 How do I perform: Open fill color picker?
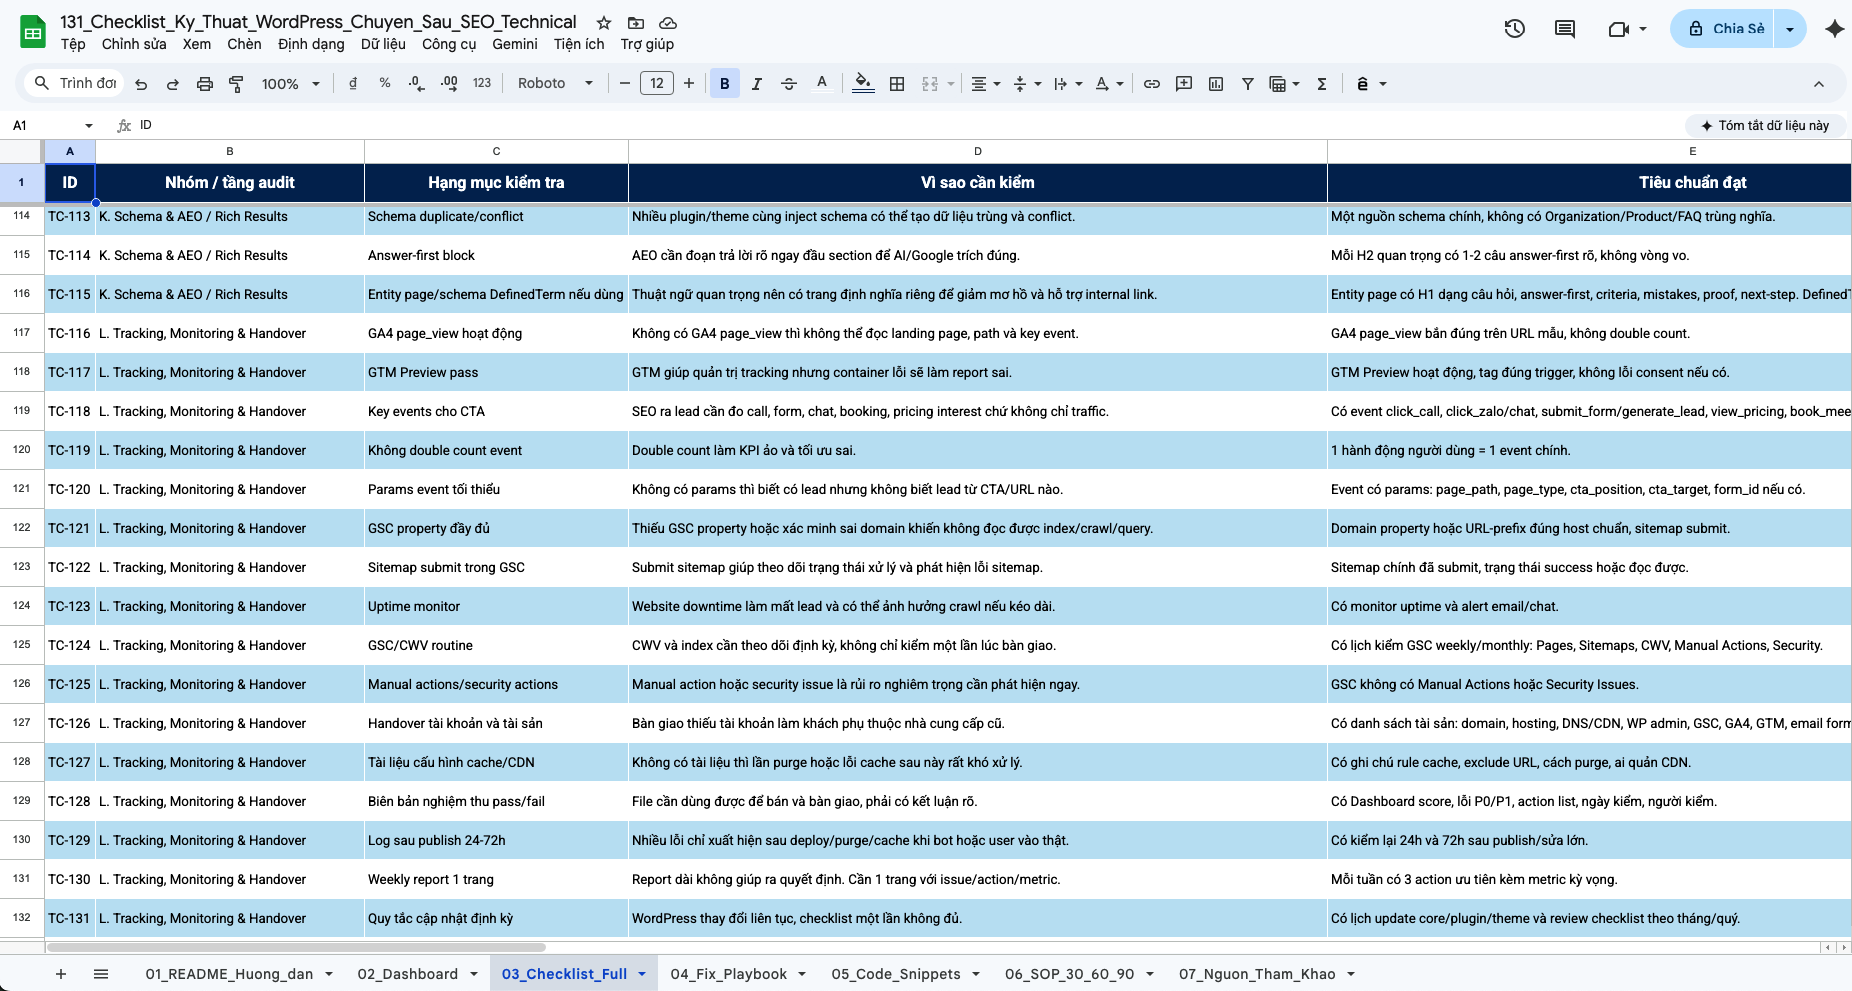[863, 84]
